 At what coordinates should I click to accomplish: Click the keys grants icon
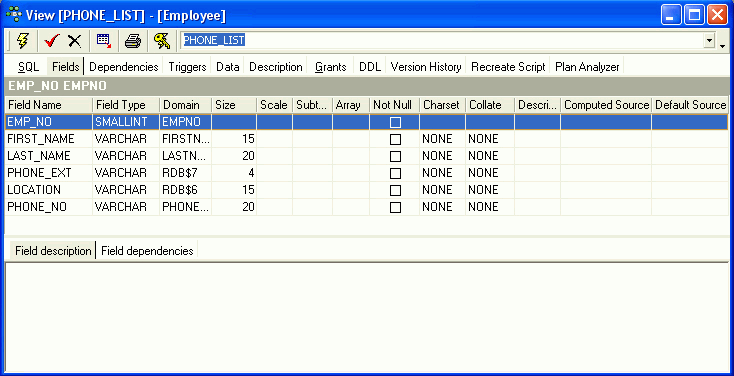[x=162, y=41]
